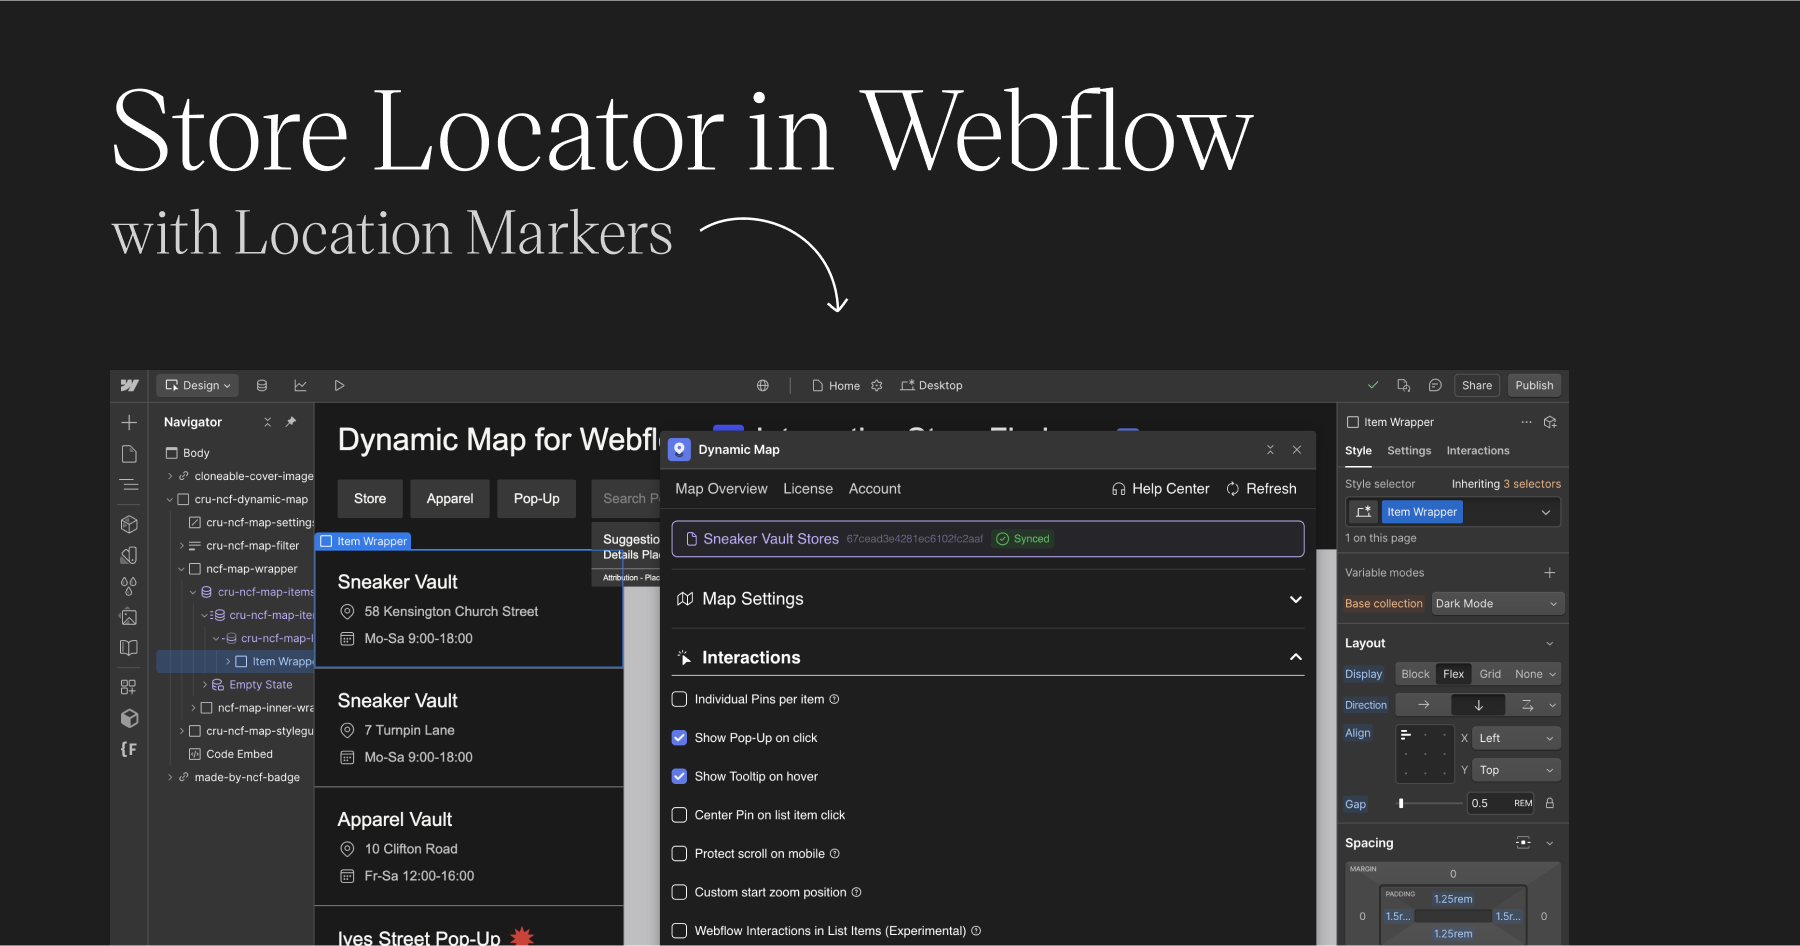Open the Align Y Top dropdown
Viewport: 1800px width, 946px height.
point(1517,770)
